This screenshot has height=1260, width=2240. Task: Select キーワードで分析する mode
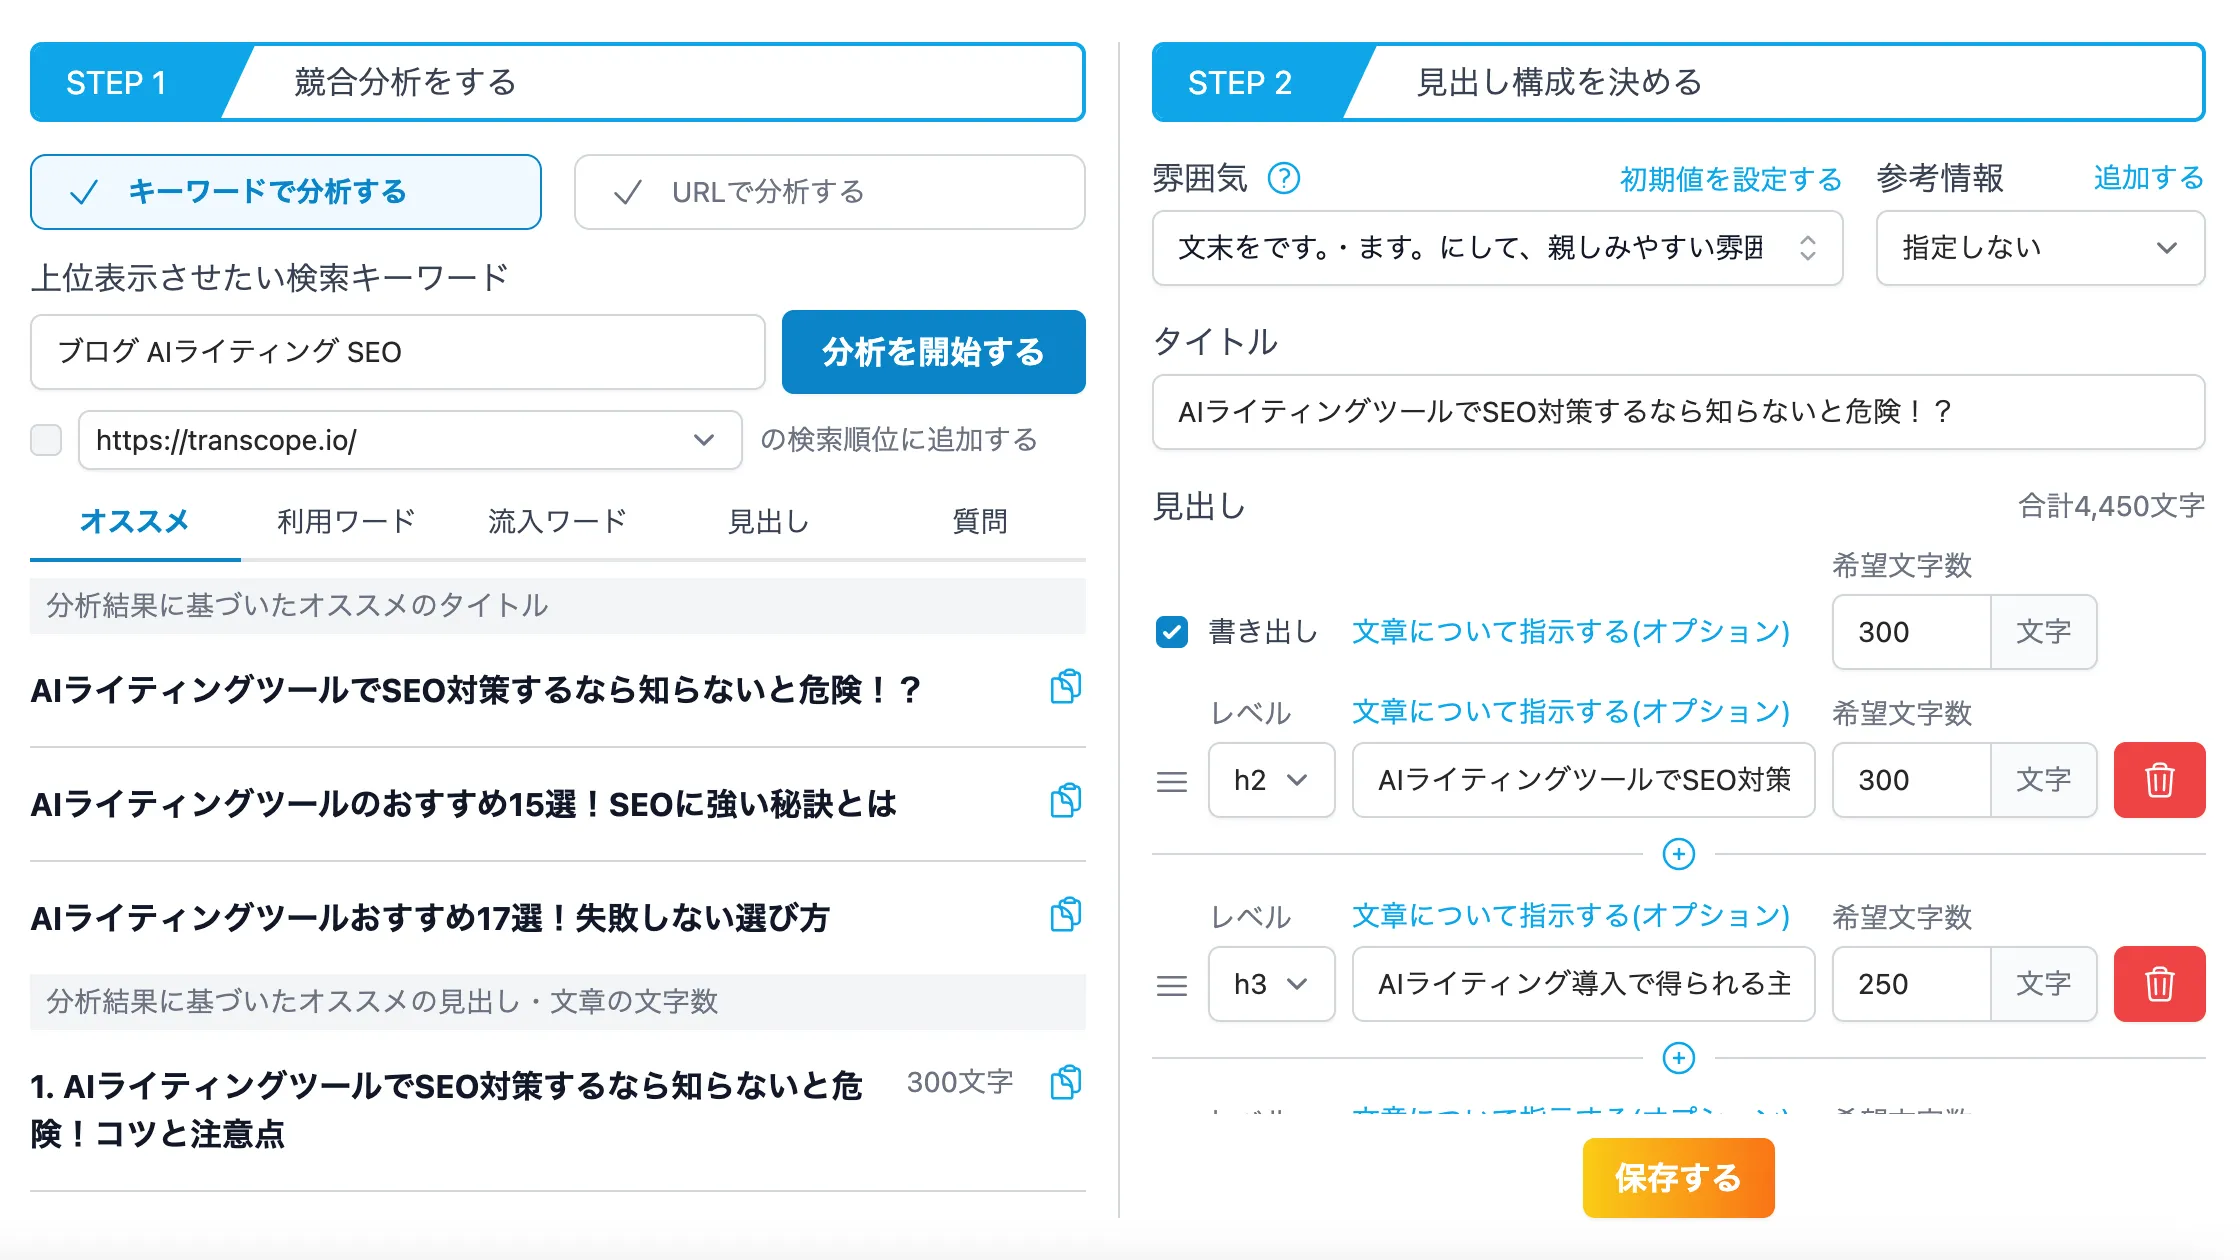pos(286,192)
